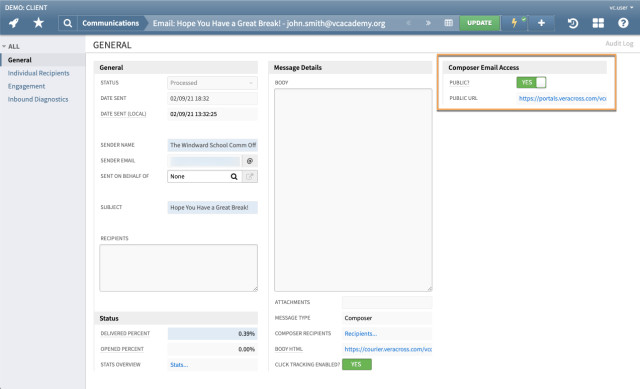Open the Stats... overview link
The width and height of the screenshot is (640, 389).
tap(179, 365)
